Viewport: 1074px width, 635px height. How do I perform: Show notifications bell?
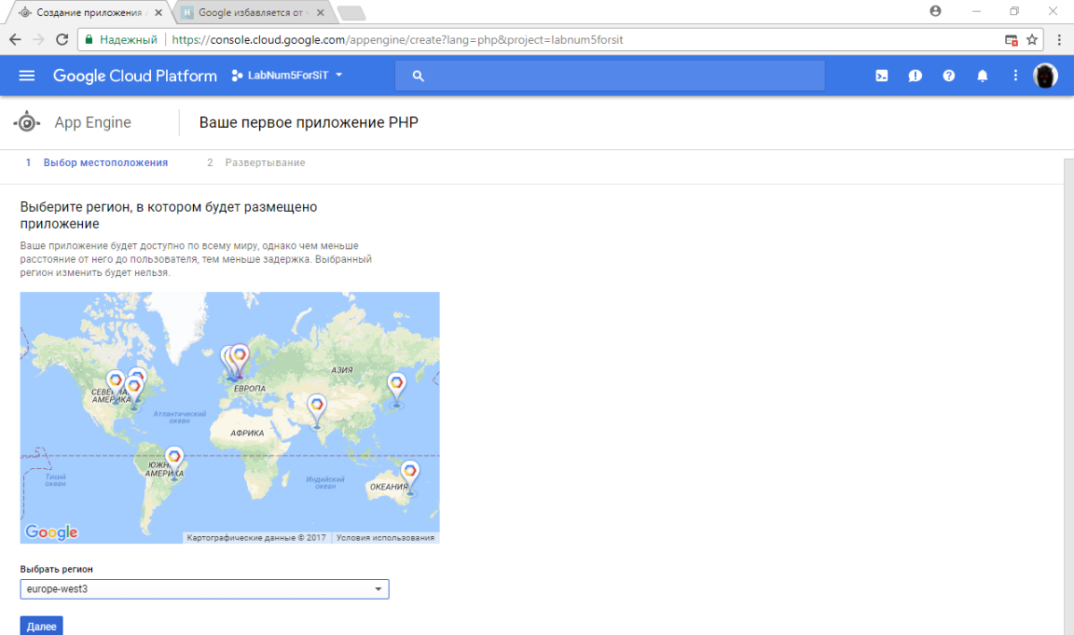[x=982, y=76]
